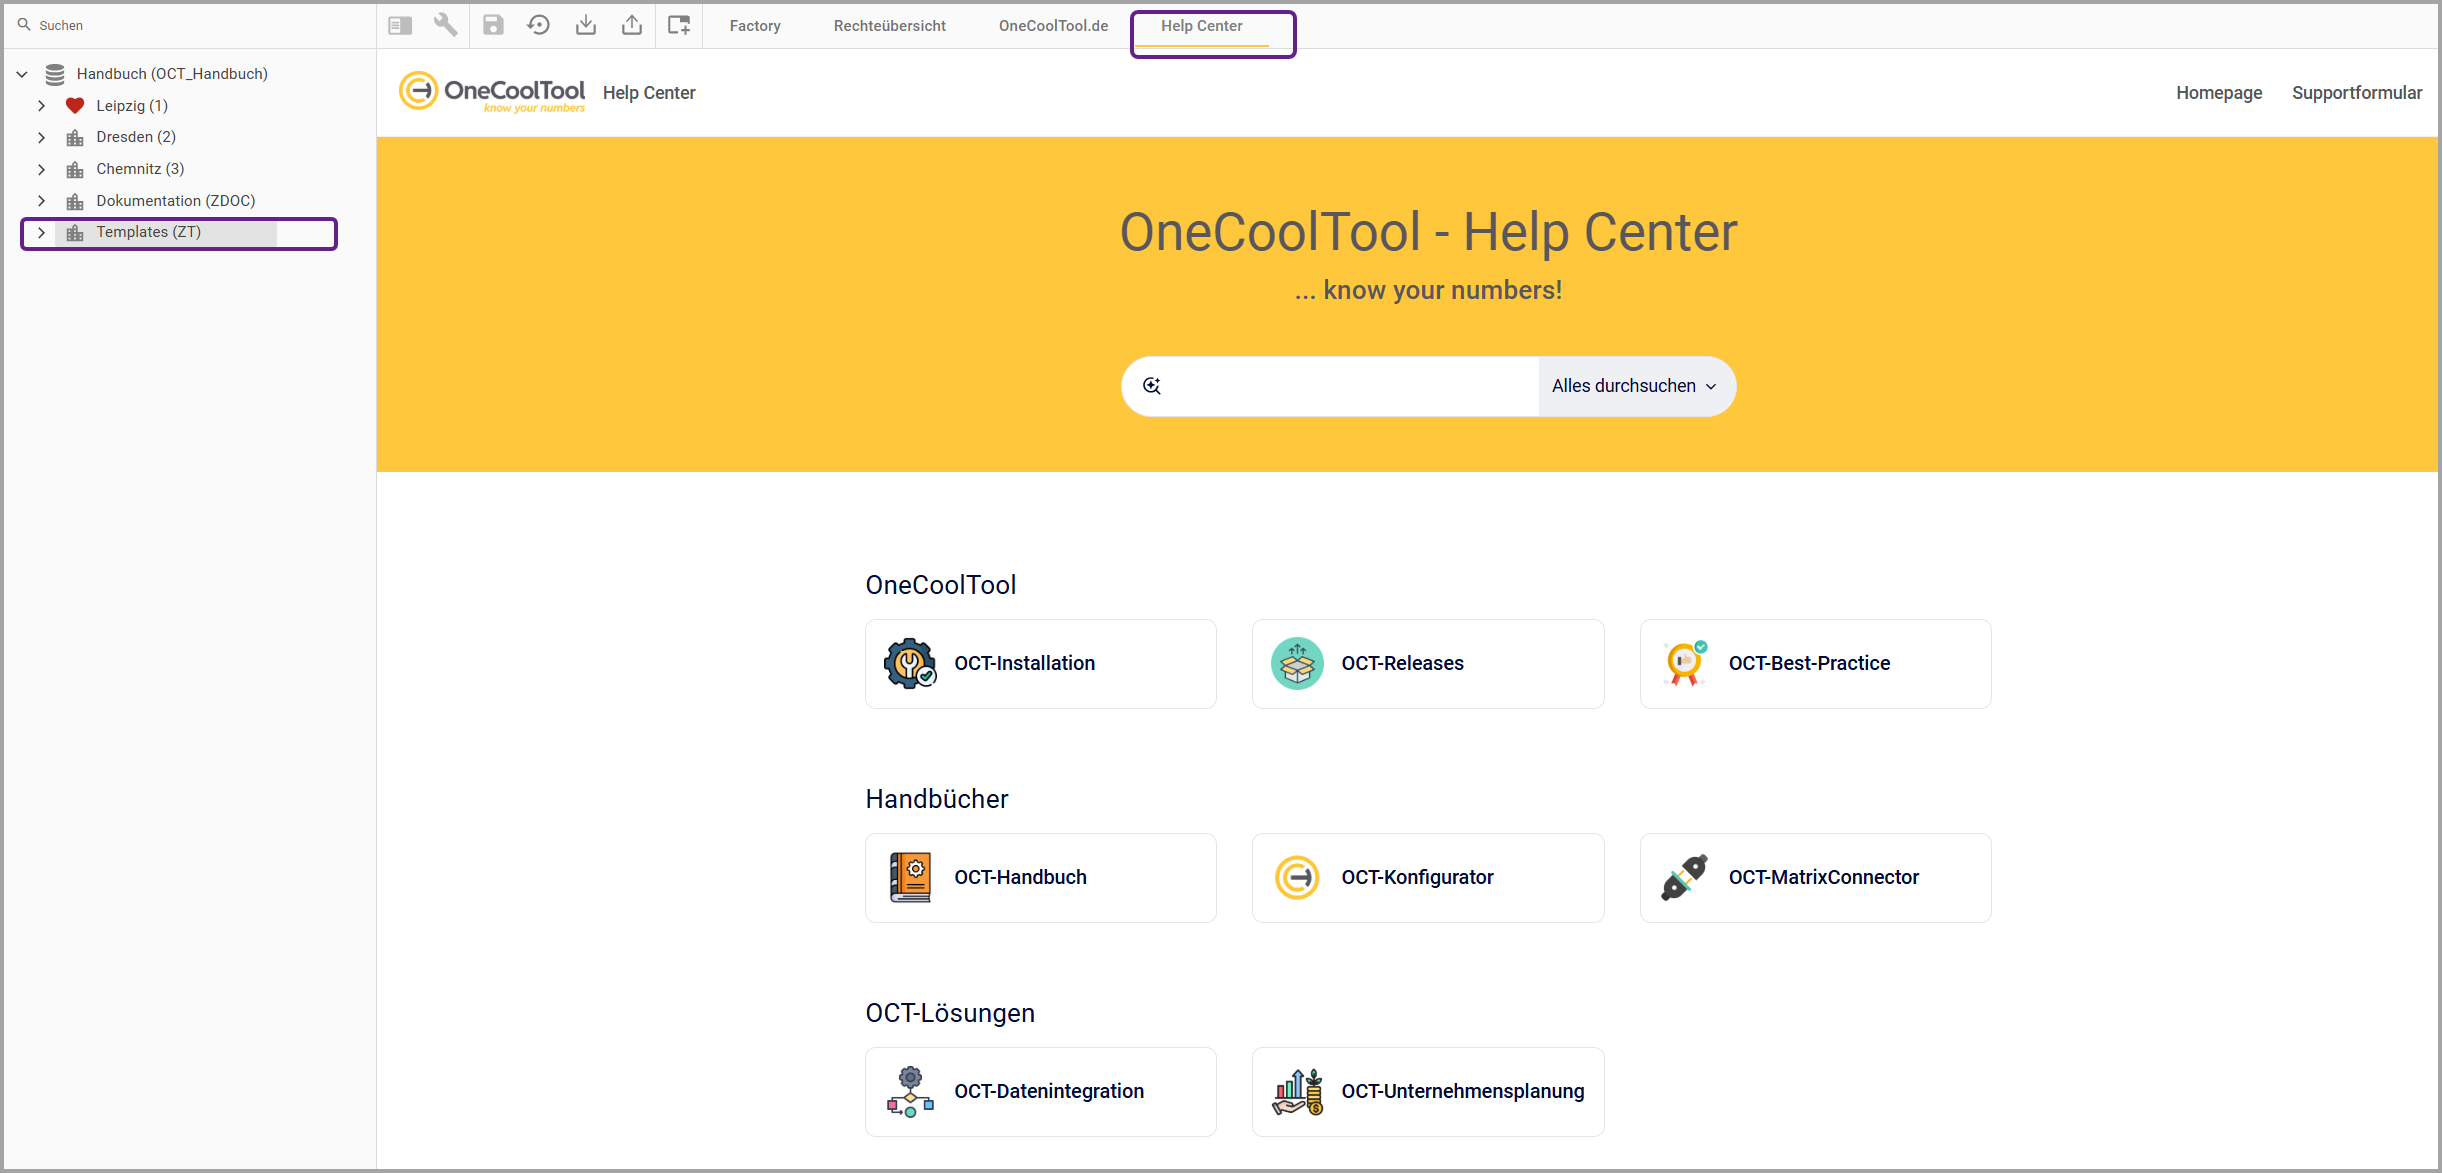The width and height of the screenshot is (2442, 1173).
Task: Click the red heart icon for Leipzig
Action: click(75, 105)
